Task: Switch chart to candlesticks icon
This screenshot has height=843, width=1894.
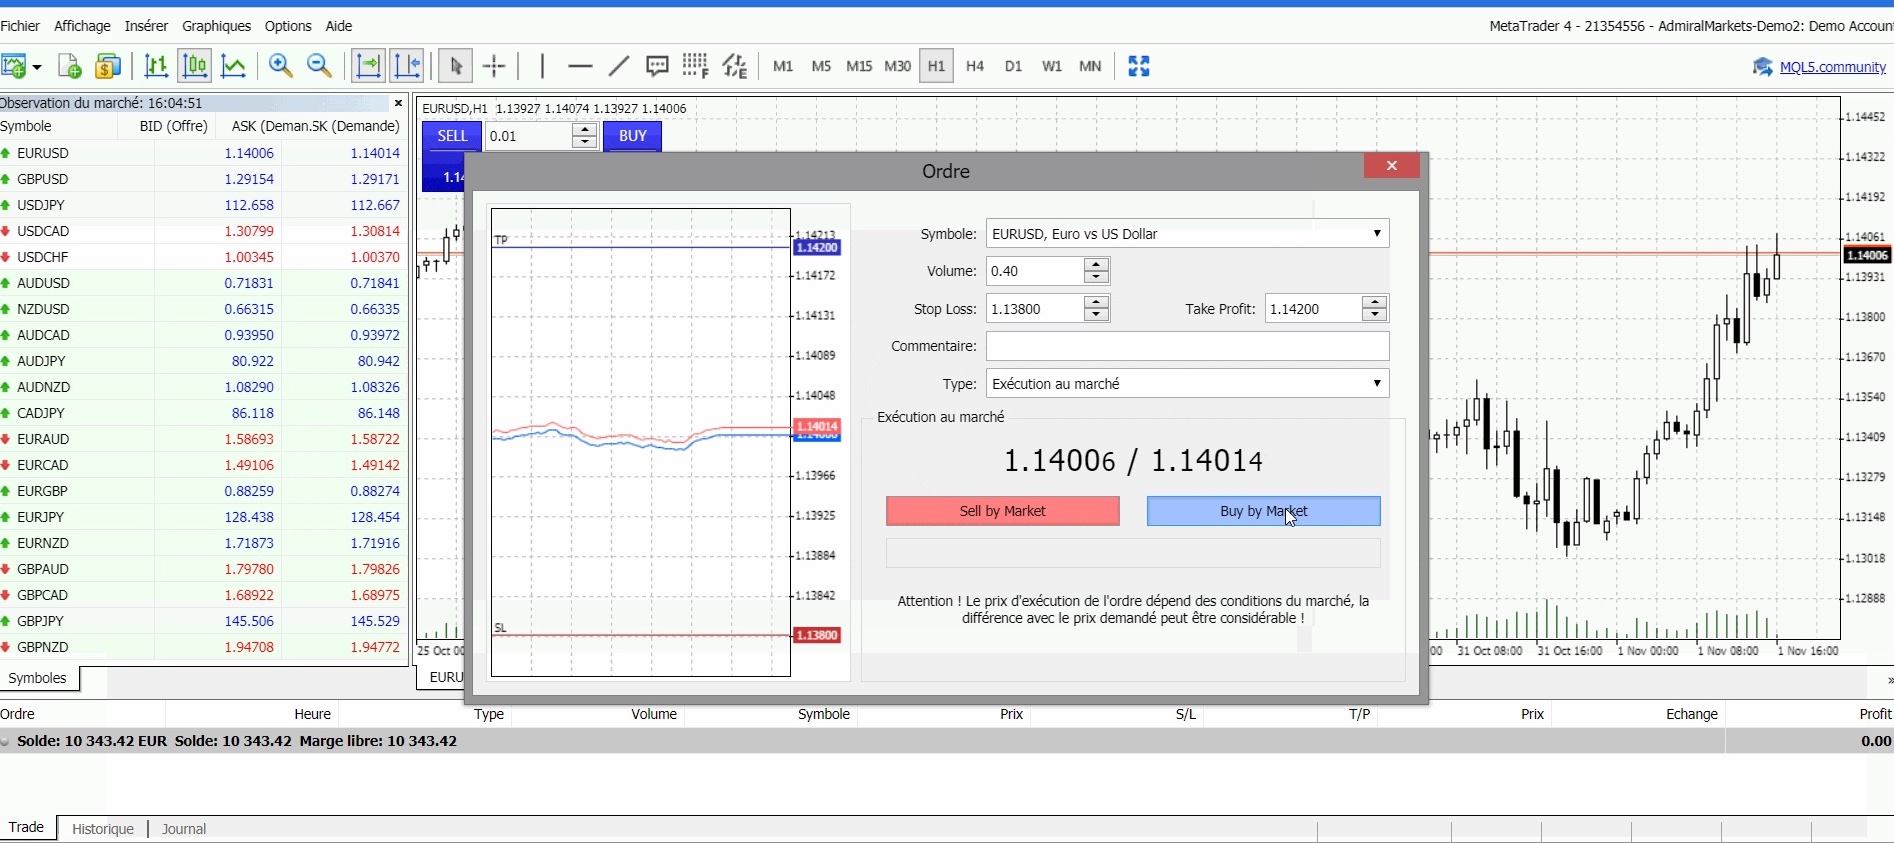Action: 195,67
